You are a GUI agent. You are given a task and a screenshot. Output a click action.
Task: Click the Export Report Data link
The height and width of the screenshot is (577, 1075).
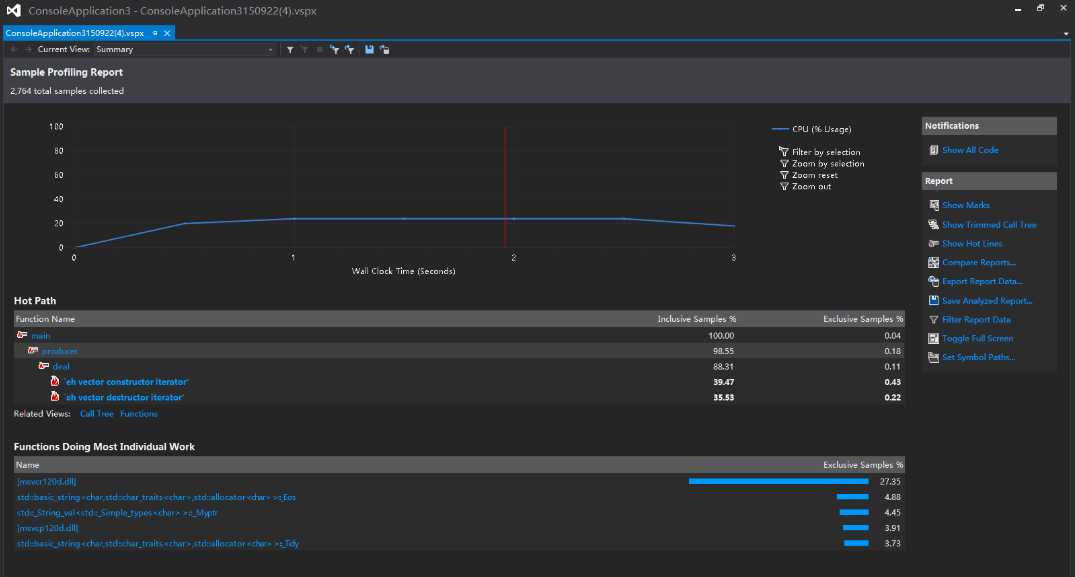click(982, 282)
